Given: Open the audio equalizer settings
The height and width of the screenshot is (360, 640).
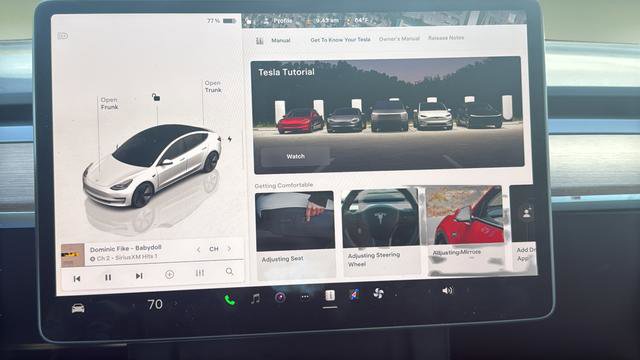Looking at the screenshot, I should pyautogui.click(x=200, y=273).
